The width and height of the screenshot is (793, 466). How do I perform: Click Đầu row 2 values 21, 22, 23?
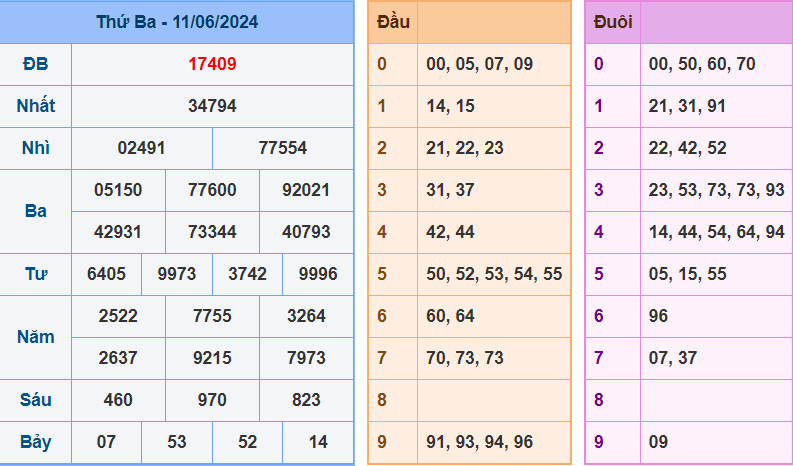coord(465,148)
